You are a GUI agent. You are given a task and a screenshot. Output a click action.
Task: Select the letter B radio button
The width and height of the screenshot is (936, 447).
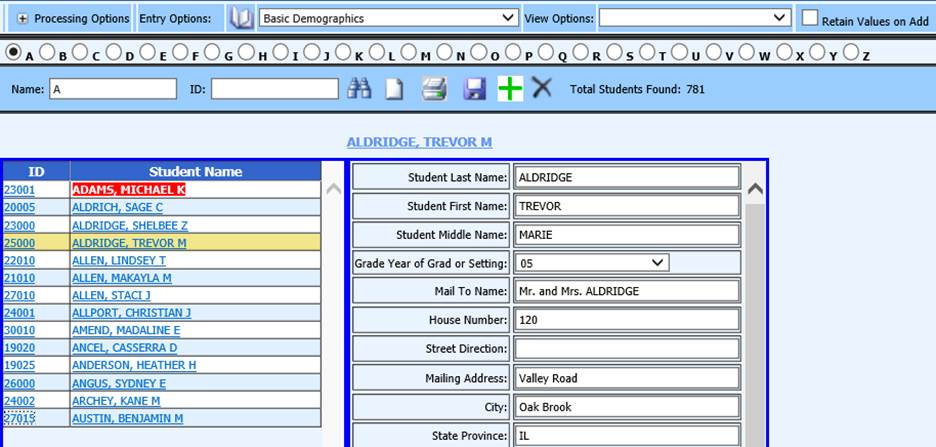[46, 52]
